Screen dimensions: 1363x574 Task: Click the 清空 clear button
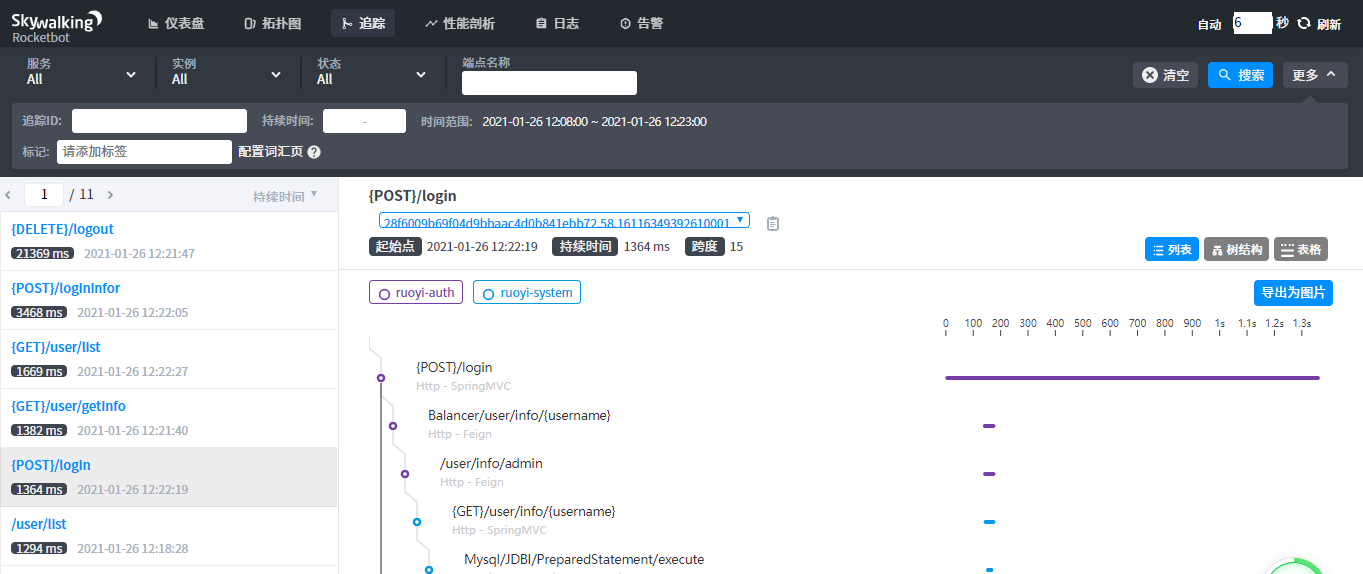click(x=1165, y=75)
